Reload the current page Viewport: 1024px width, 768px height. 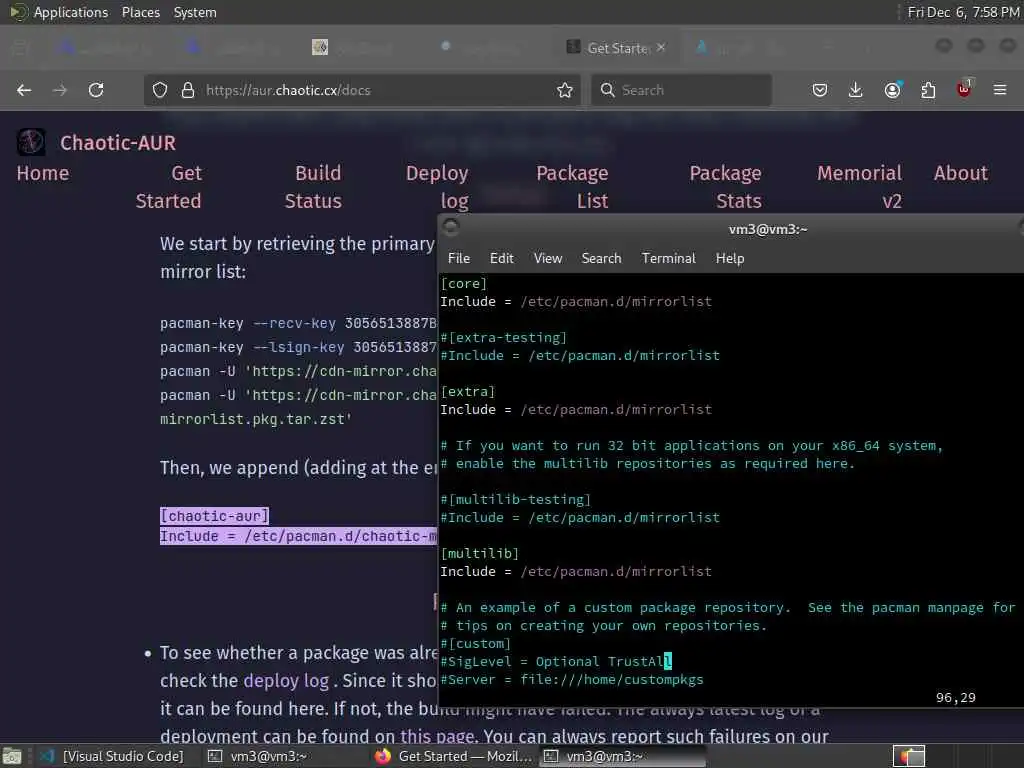(x=96, y=90)
